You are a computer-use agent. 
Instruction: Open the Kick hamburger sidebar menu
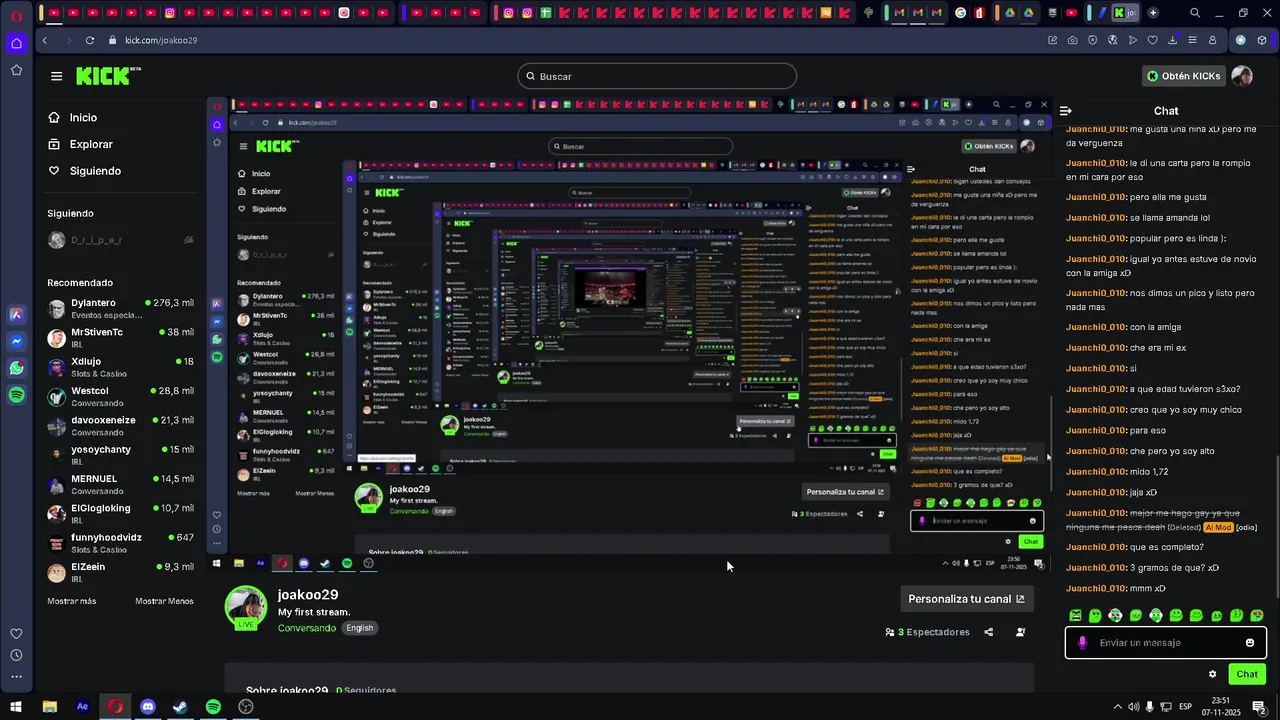56,76
